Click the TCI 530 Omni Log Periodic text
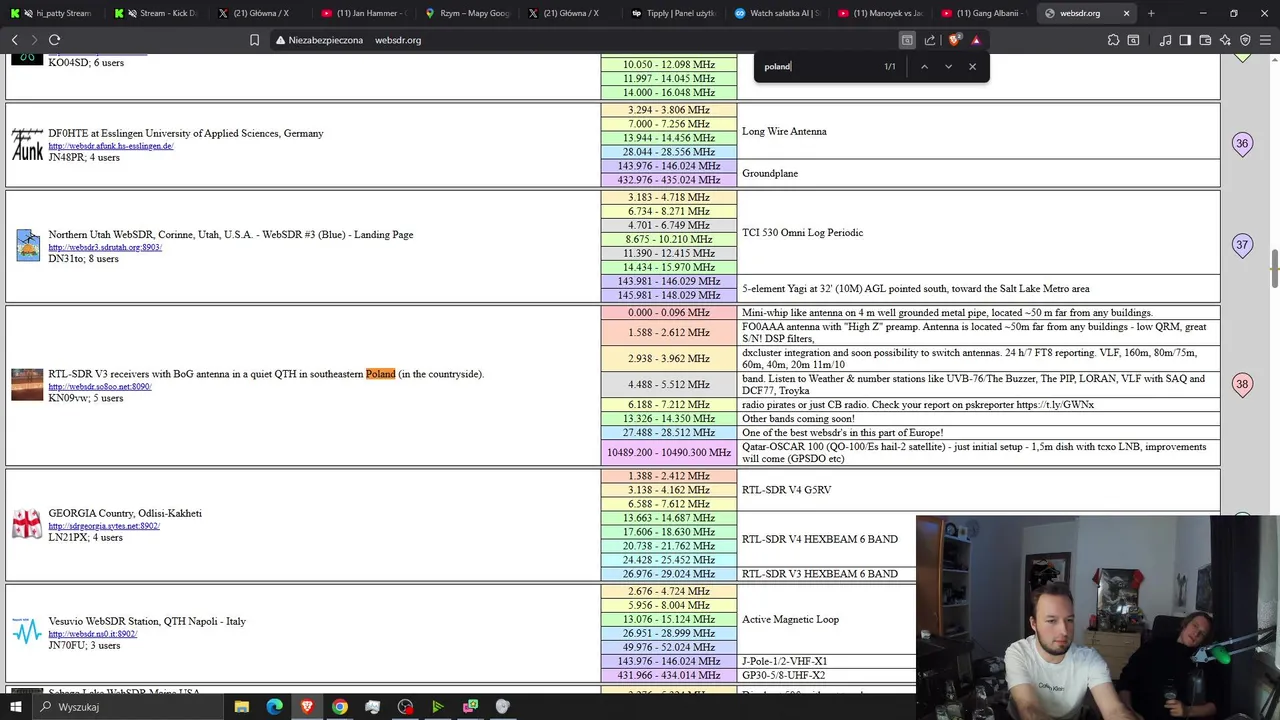This screenshot has width=1280, height=720. click(802, 233)
